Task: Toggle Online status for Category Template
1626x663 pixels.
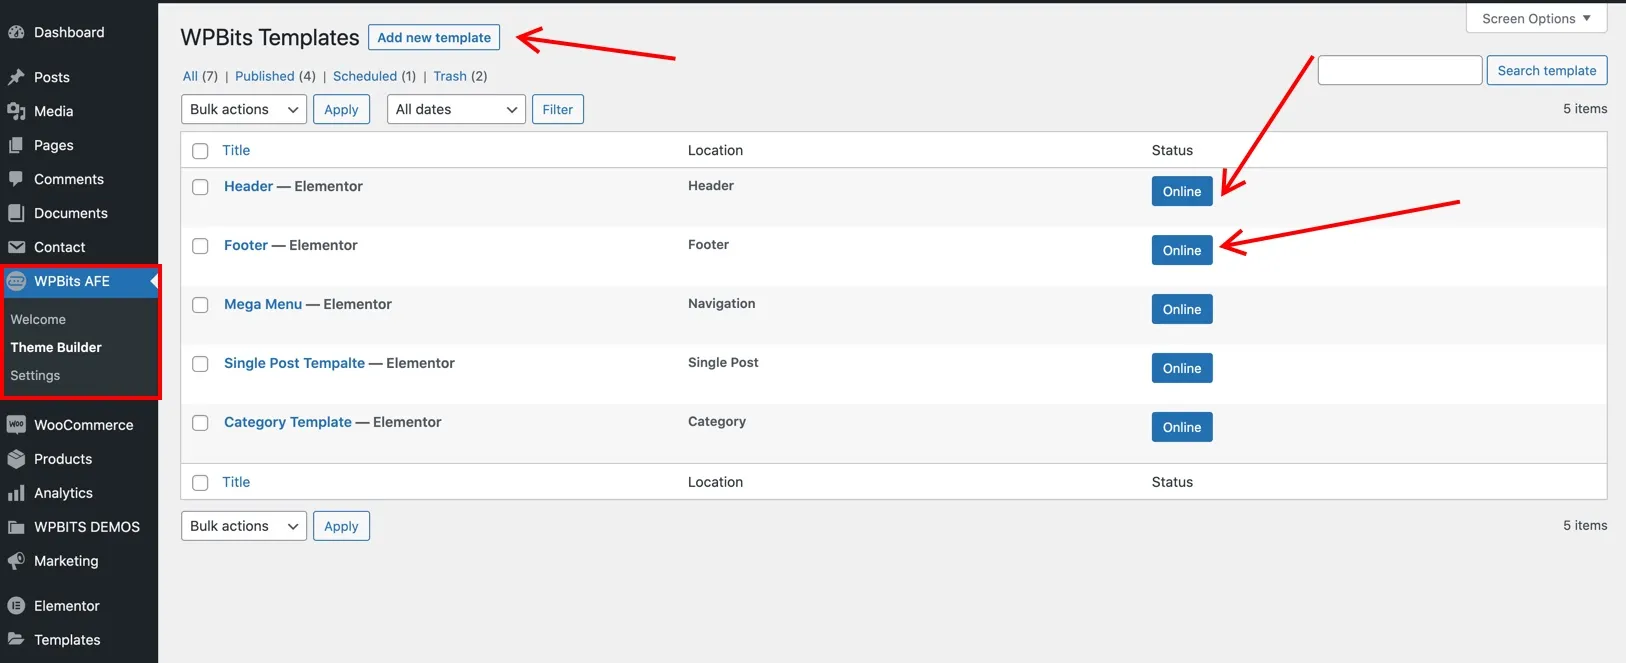Action: point(1182,427)
